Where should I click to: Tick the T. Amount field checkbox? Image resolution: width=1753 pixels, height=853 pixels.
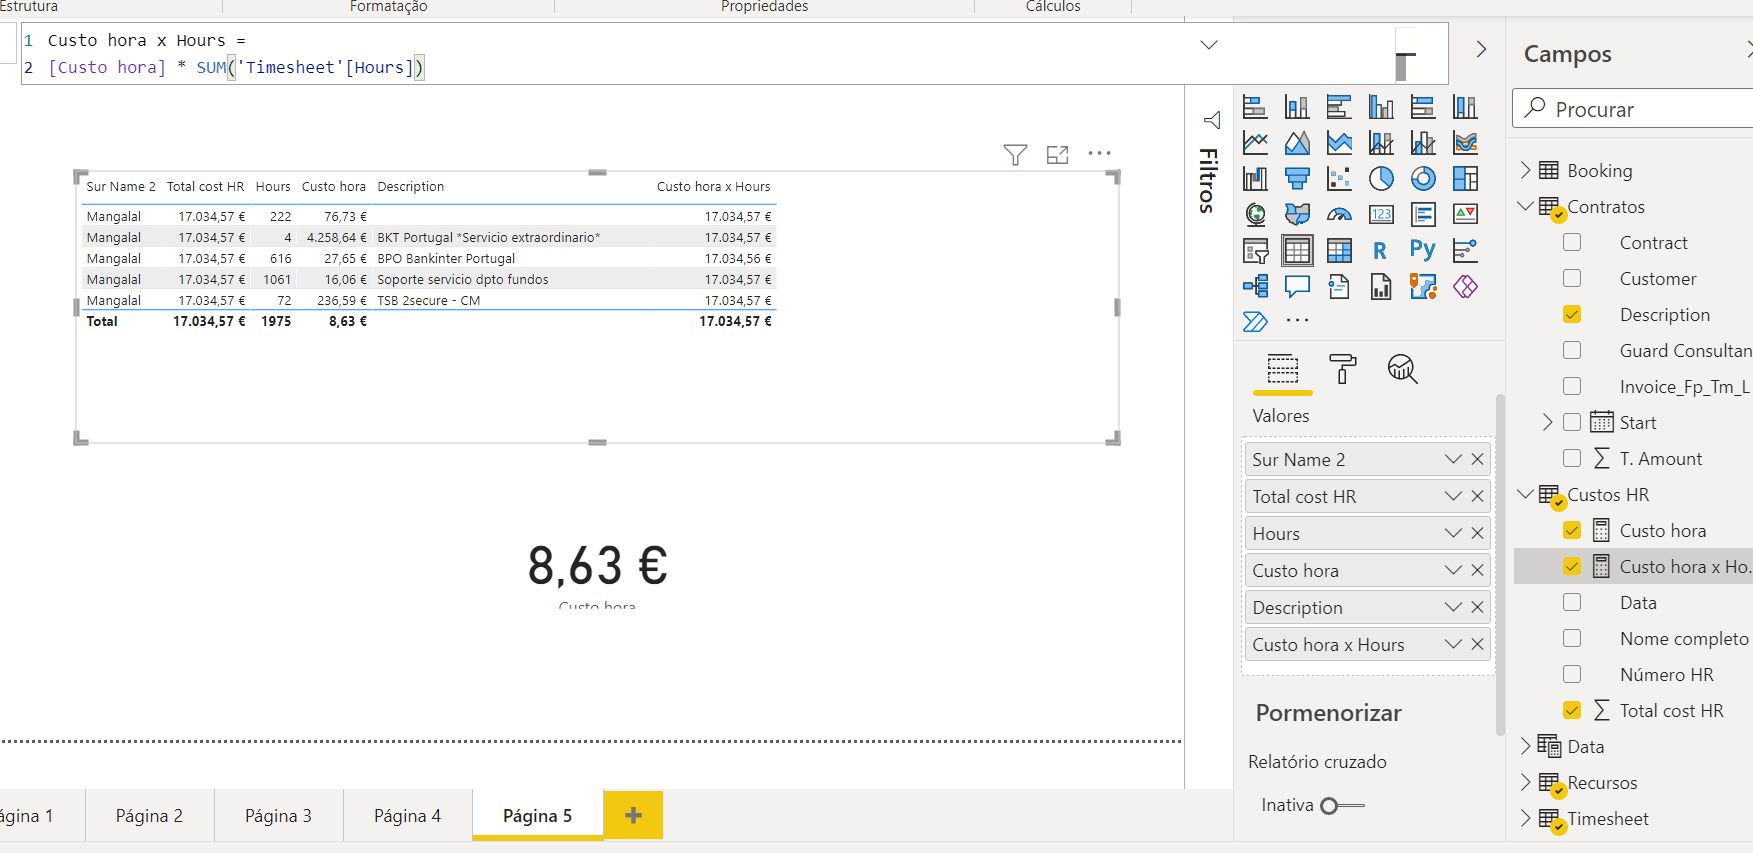(1572, 459)
